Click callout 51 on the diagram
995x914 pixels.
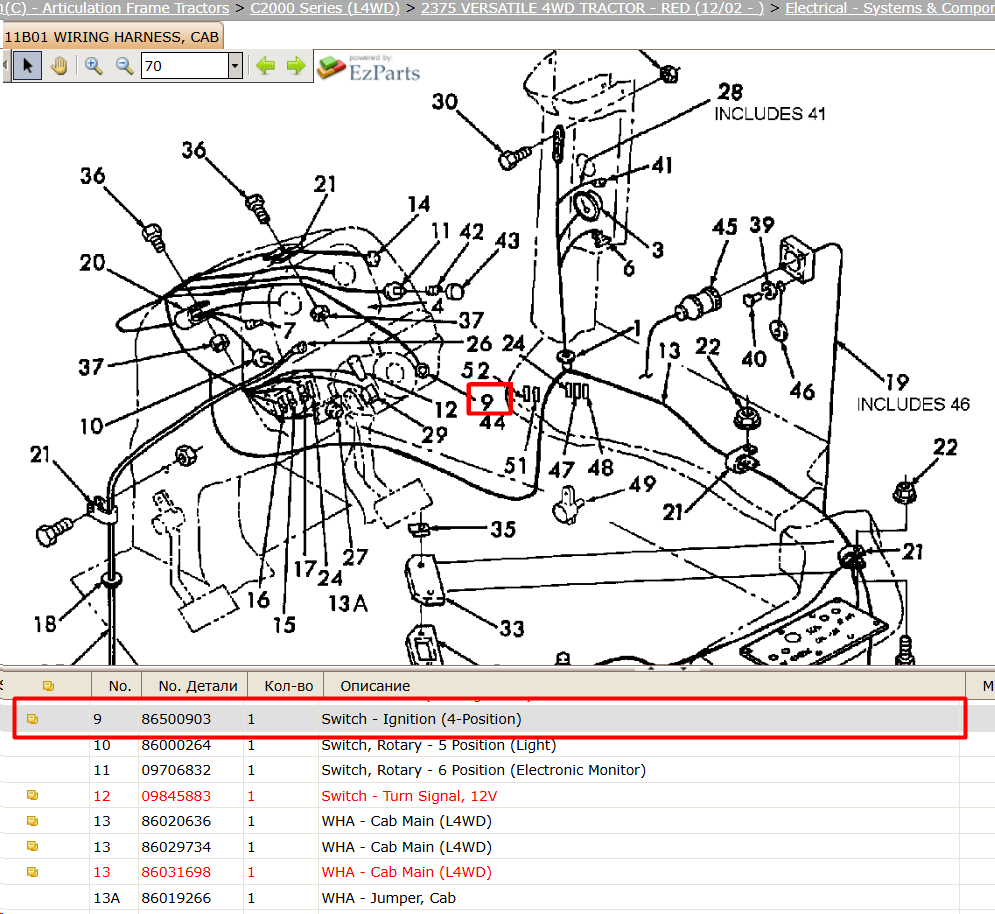tap(516, 466)
